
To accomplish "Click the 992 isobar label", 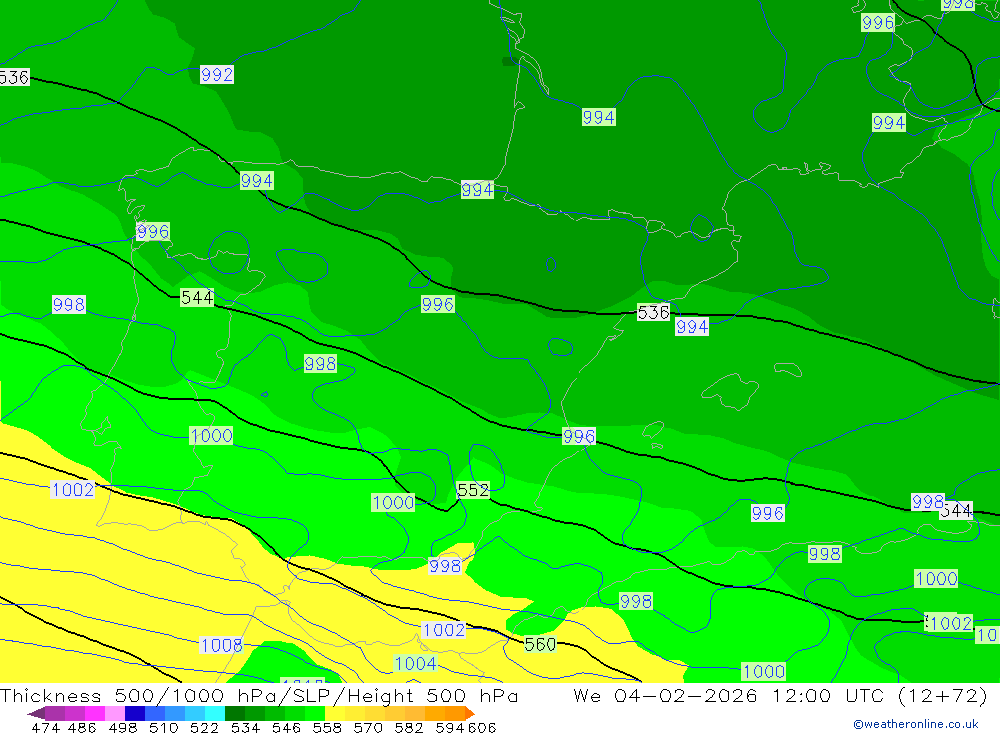I will [x=217, y=75].
